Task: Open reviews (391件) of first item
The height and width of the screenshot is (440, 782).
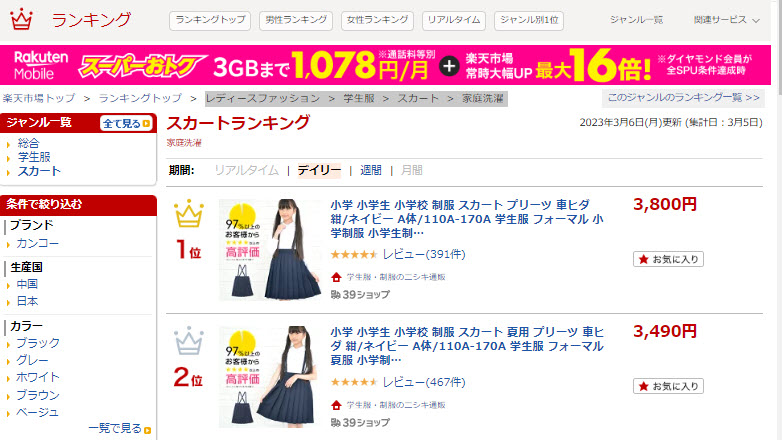Action: tap(424, 254)
